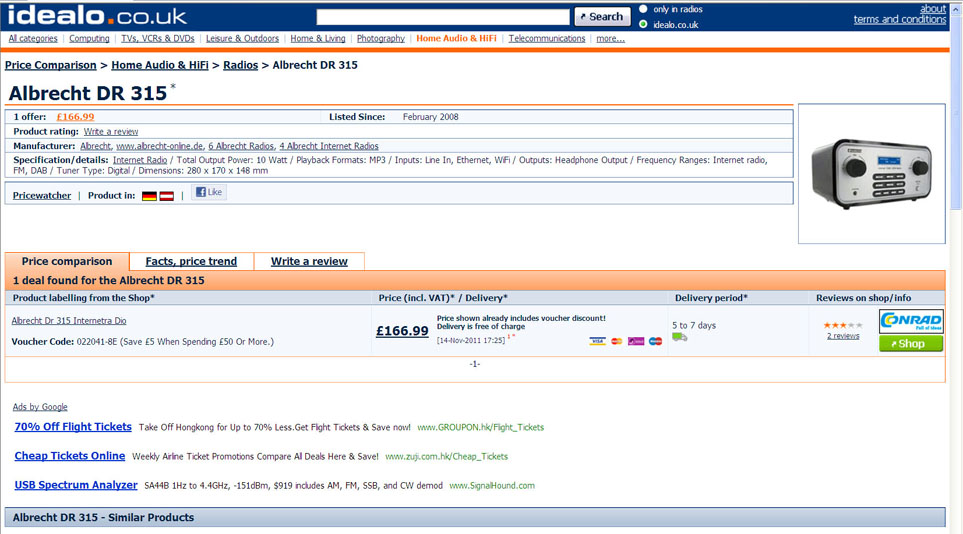The height and width of the screenshot is (534, 963).
Task: Click the German flag icon
Action: 149,196
